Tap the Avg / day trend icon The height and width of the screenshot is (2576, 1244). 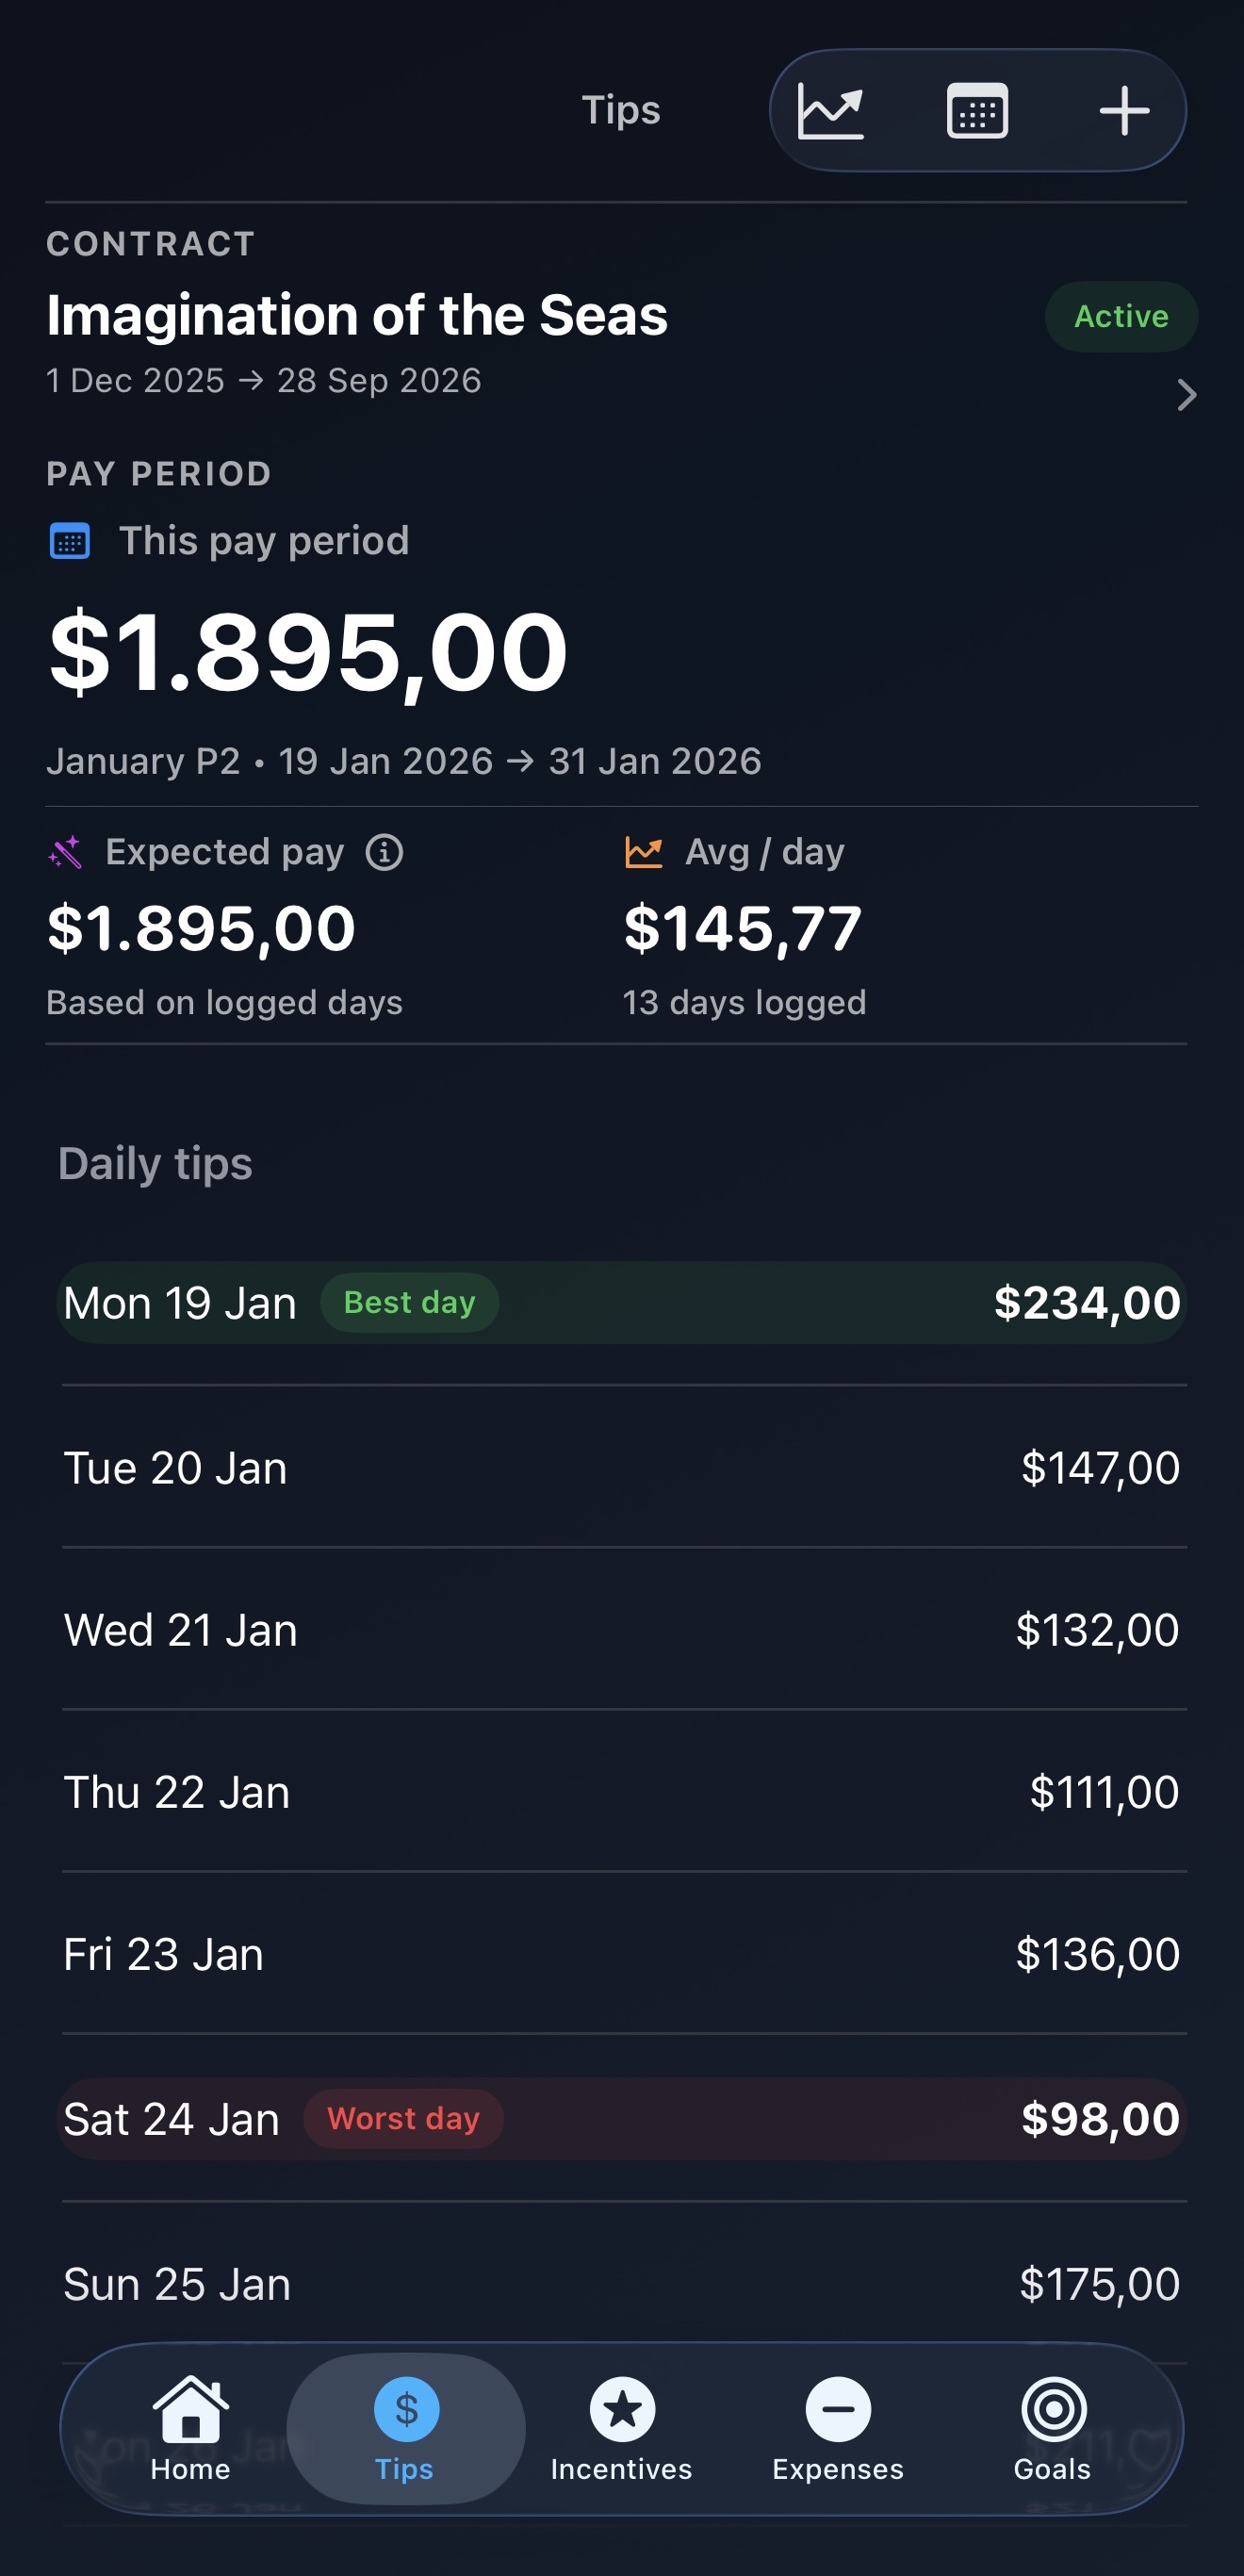644,853
